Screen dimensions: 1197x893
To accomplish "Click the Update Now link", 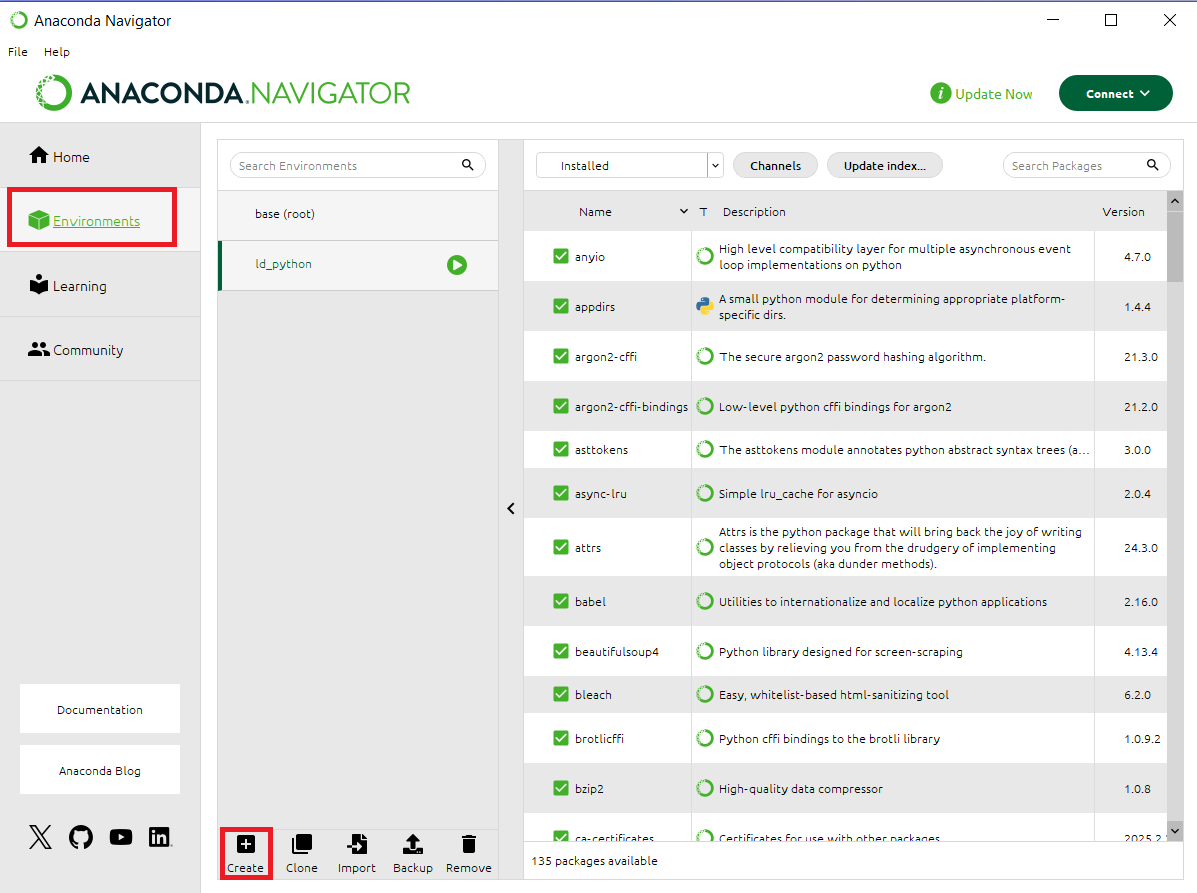I will [991, 93].
